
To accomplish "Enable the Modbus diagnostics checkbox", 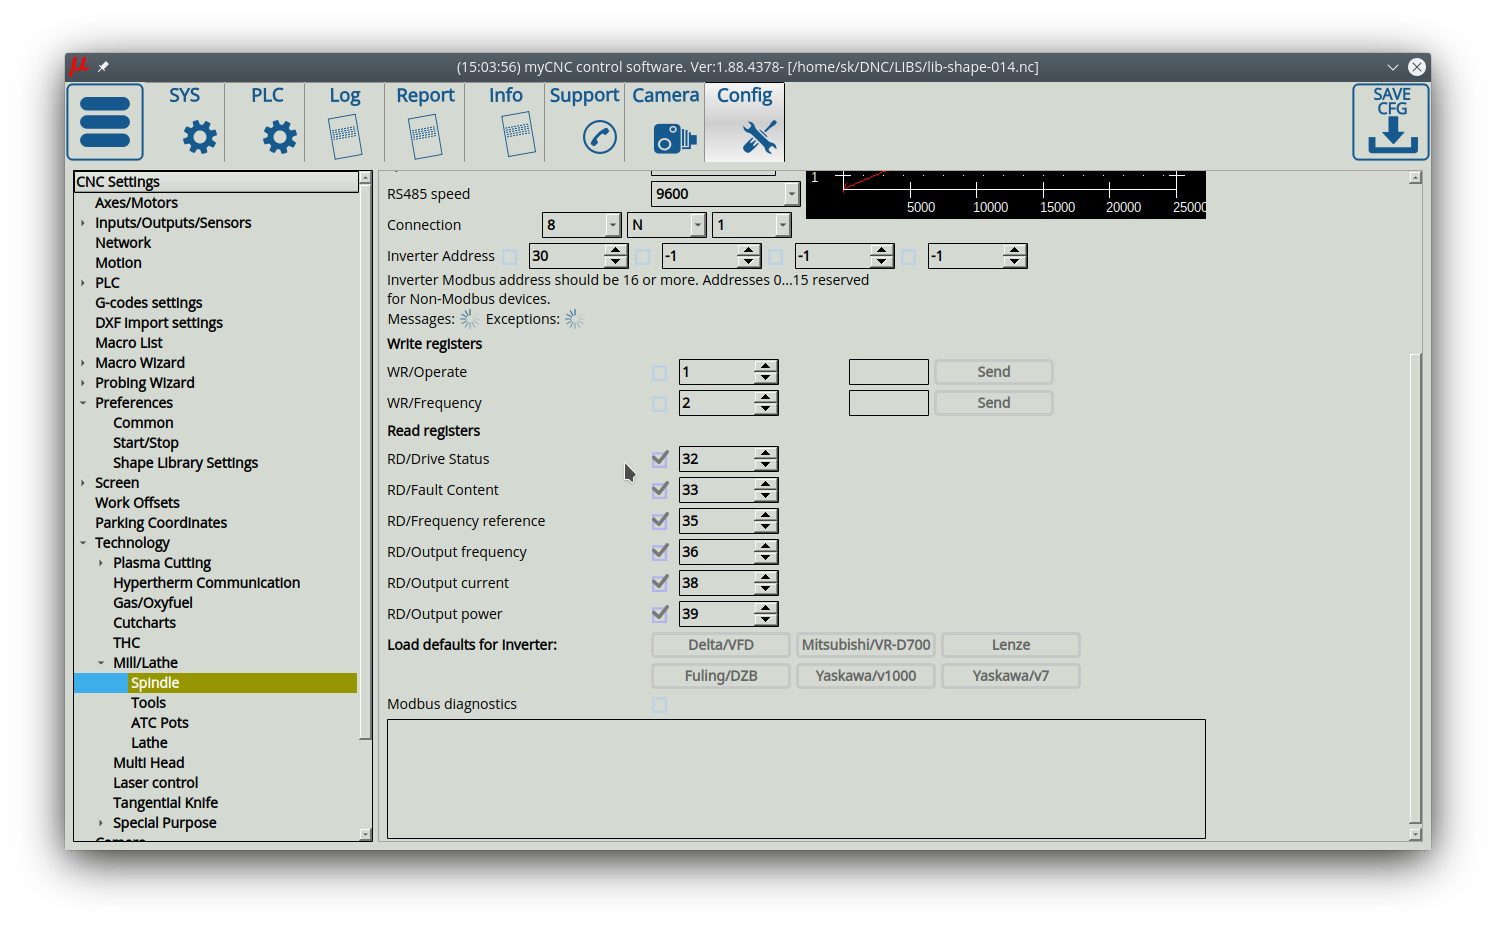I will (660, 705).
